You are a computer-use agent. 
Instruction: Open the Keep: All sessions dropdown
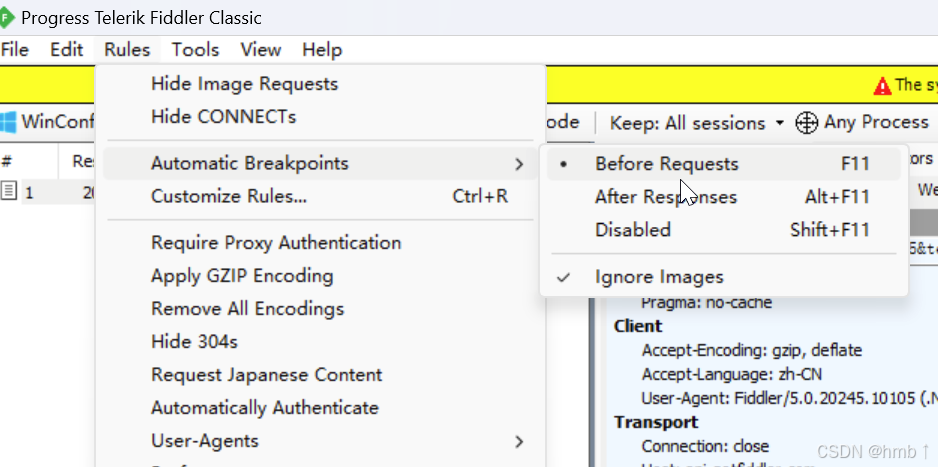[x=696, y=123]
